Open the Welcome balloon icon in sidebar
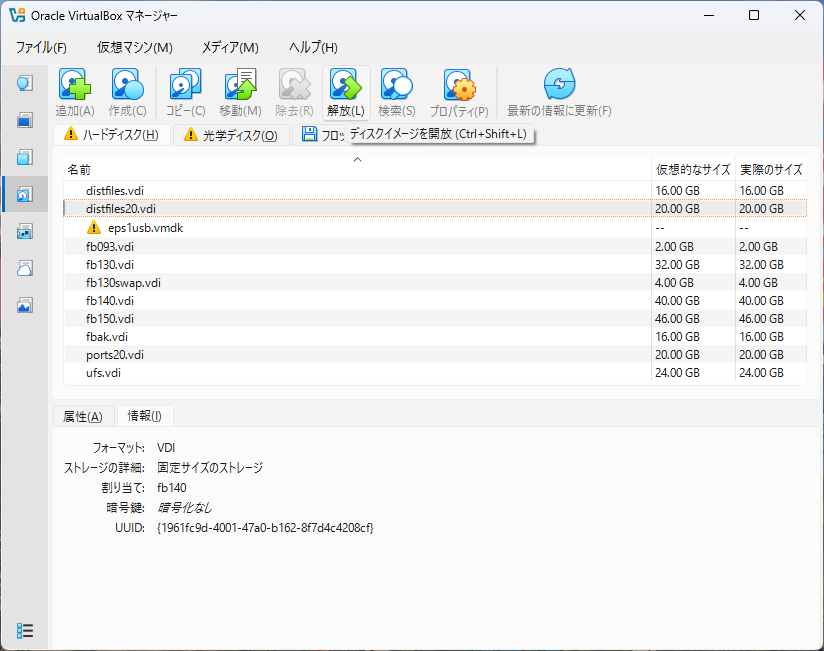The width and height of the screenshot is (824, 651). (x=25, y=83)
